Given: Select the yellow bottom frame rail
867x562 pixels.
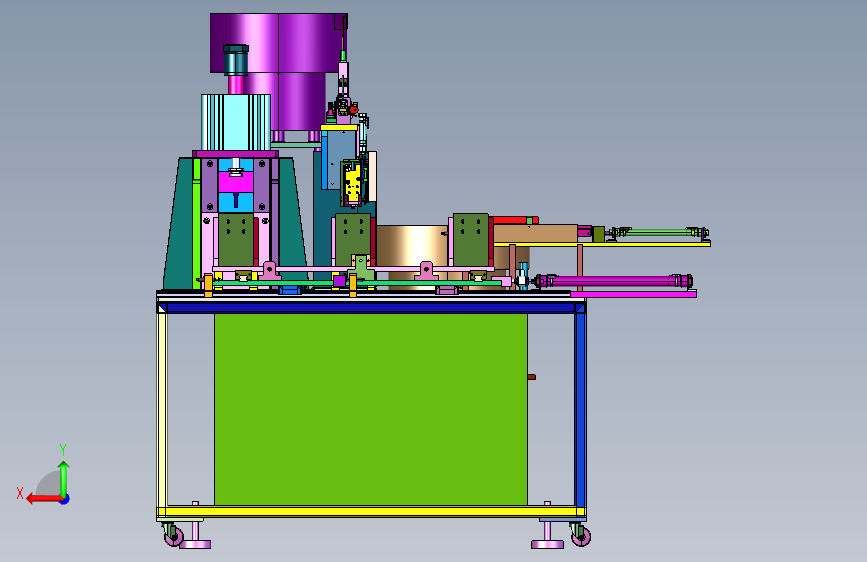Looking at the screenshot, I should pyautogui.click(x=372, y=512).
